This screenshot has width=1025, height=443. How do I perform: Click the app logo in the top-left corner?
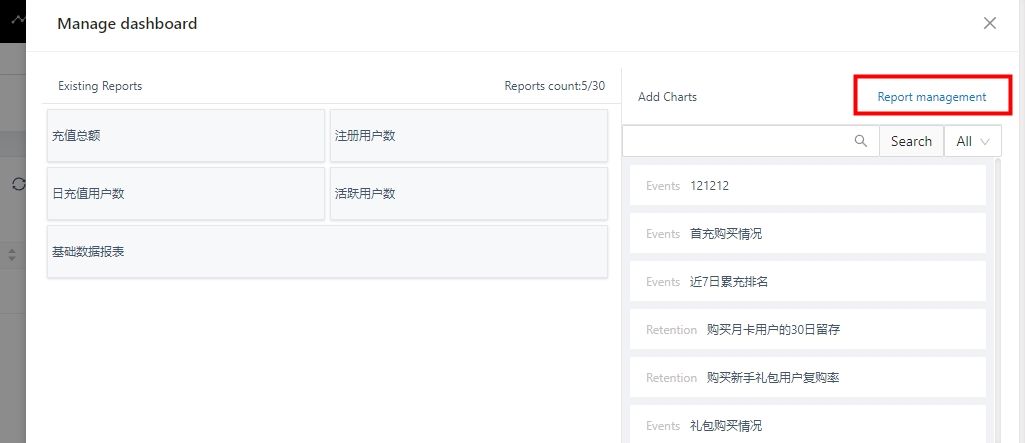[15, 19]
